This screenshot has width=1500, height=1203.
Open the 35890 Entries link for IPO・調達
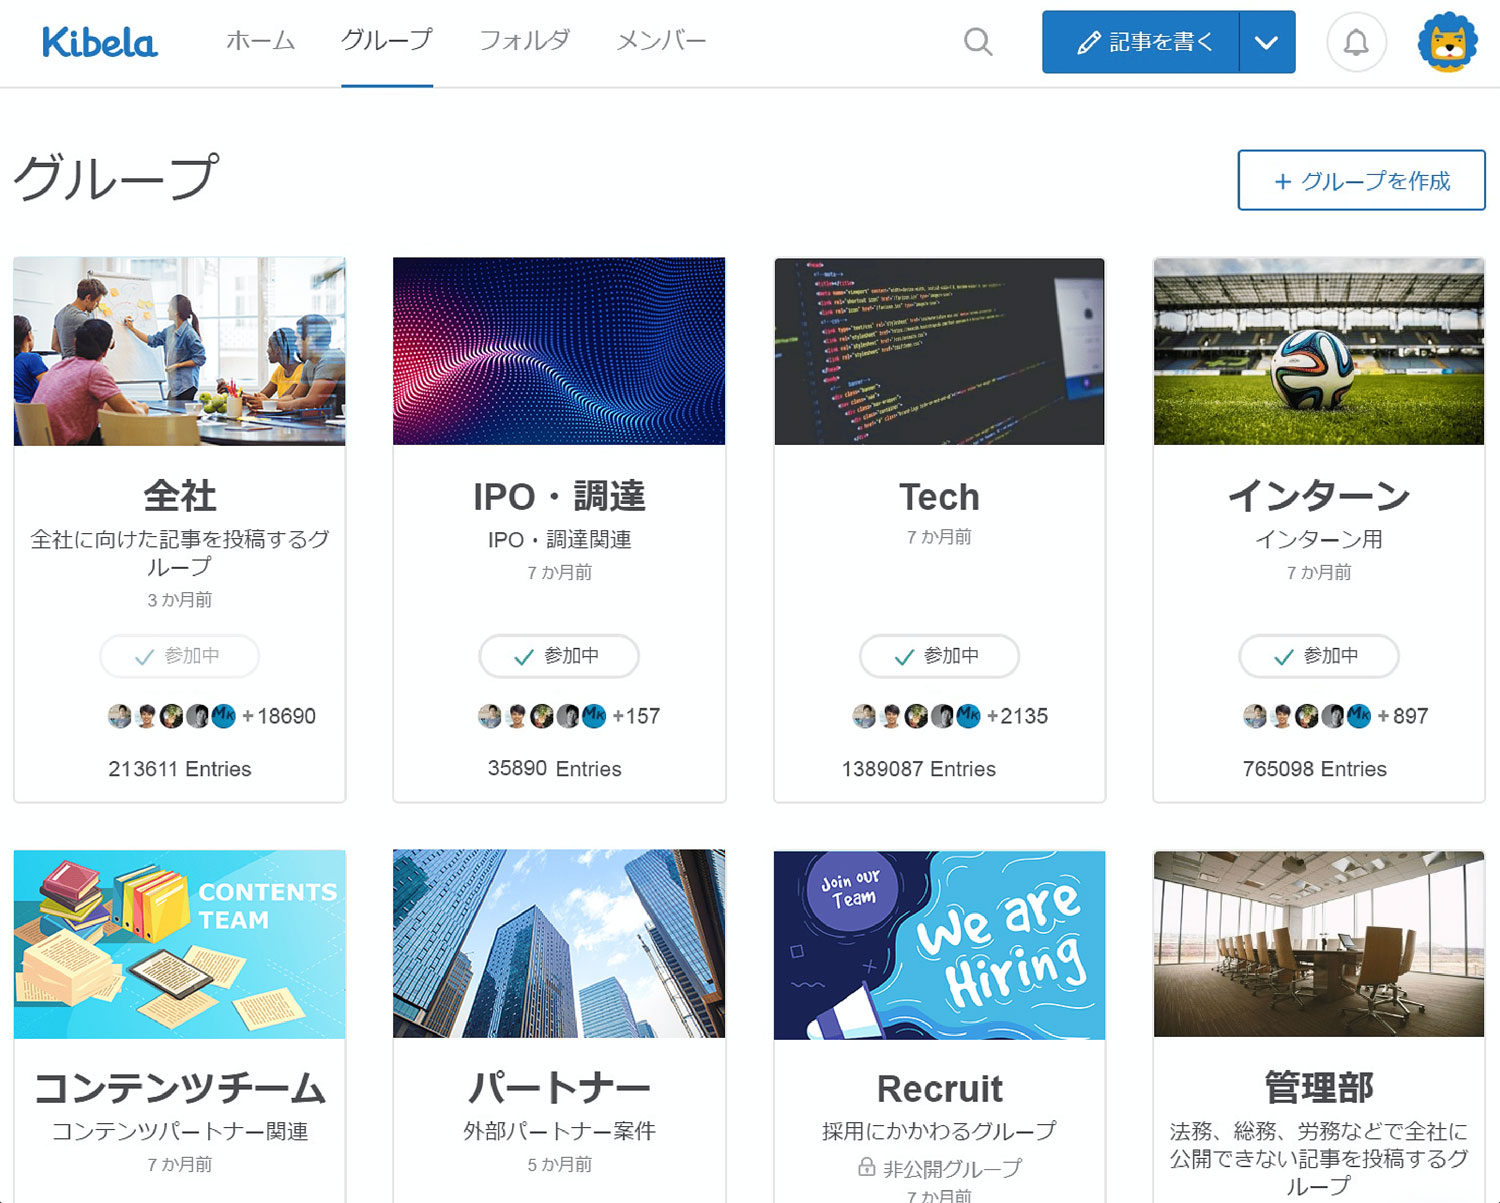tap(558, 769)
